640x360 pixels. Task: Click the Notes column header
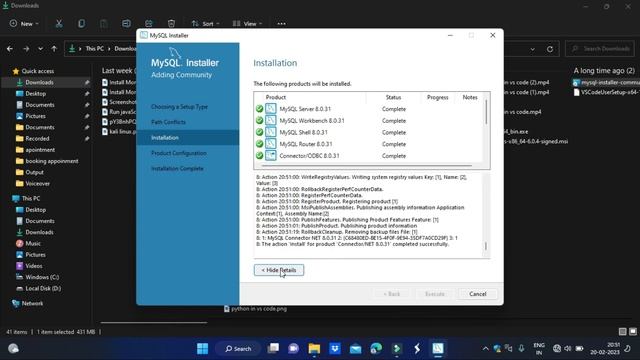(470, 97)
